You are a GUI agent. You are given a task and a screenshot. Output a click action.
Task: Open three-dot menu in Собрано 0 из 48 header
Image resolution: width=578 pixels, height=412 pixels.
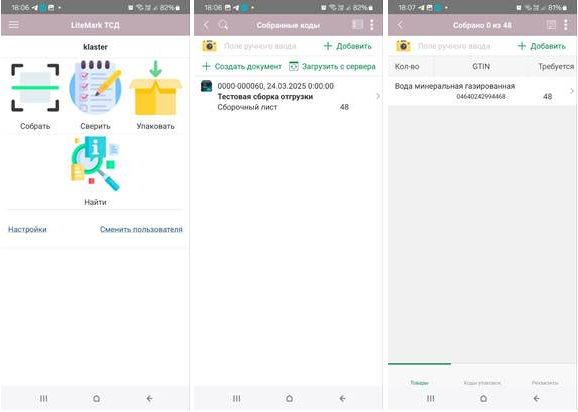[x=565, y=25]
